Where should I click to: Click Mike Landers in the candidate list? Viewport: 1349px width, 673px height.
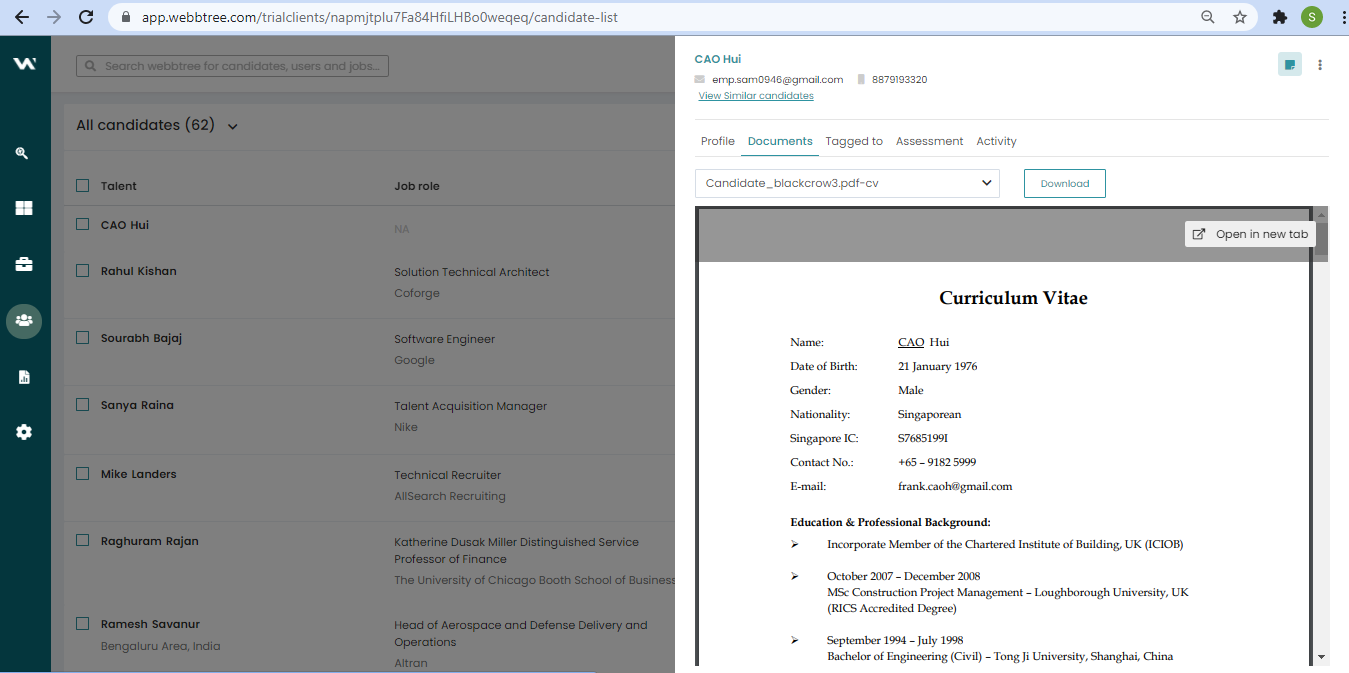(138, 474)
